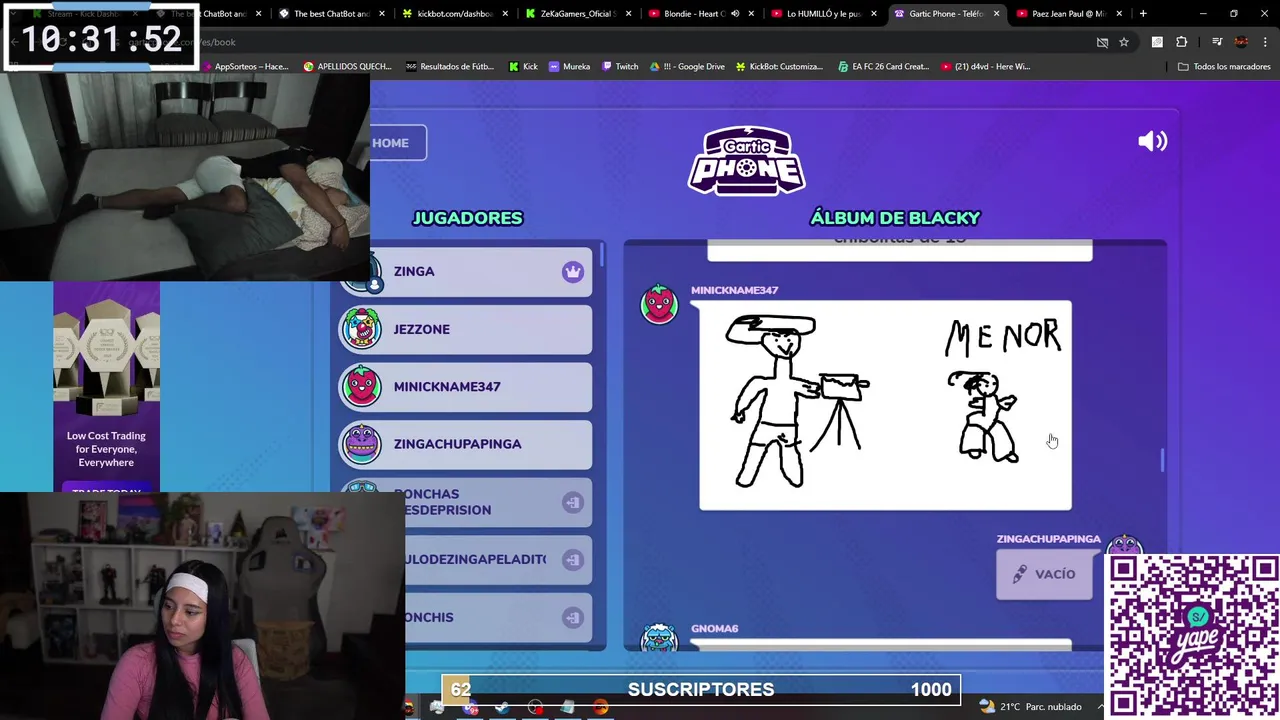The width and height of the screenshot is (1280, 720).
Task: Open the Google Drive bookmark
Action: click(x=687, y=67)
